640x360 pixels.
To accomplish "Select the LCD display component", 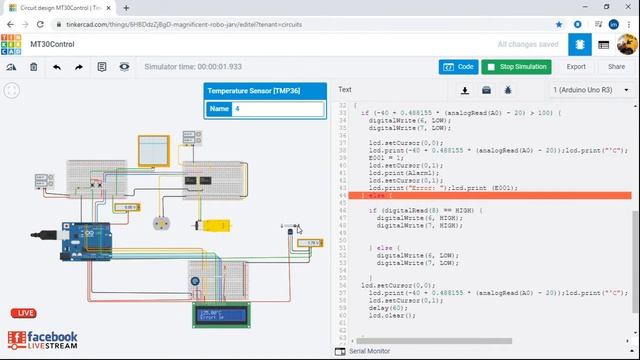I will [221, 315].
